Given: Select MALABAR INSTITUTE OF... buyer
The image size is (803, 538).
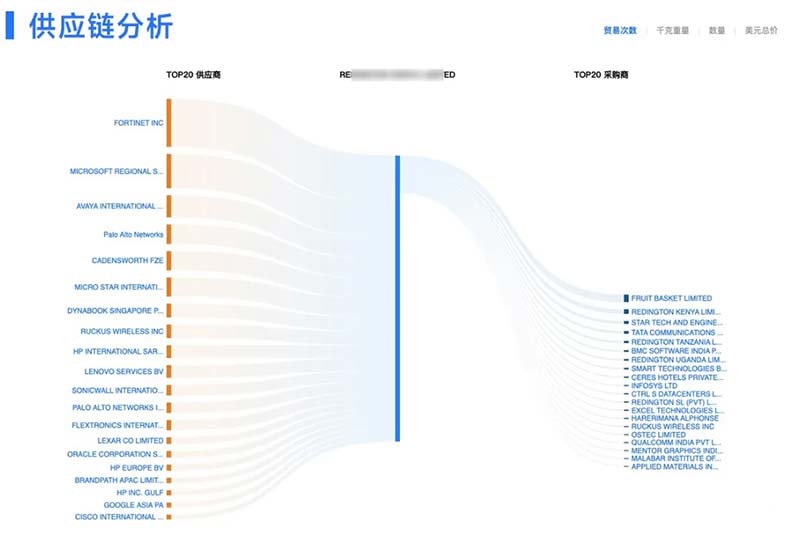Looking at the screenshot, I should click(676, 459).
